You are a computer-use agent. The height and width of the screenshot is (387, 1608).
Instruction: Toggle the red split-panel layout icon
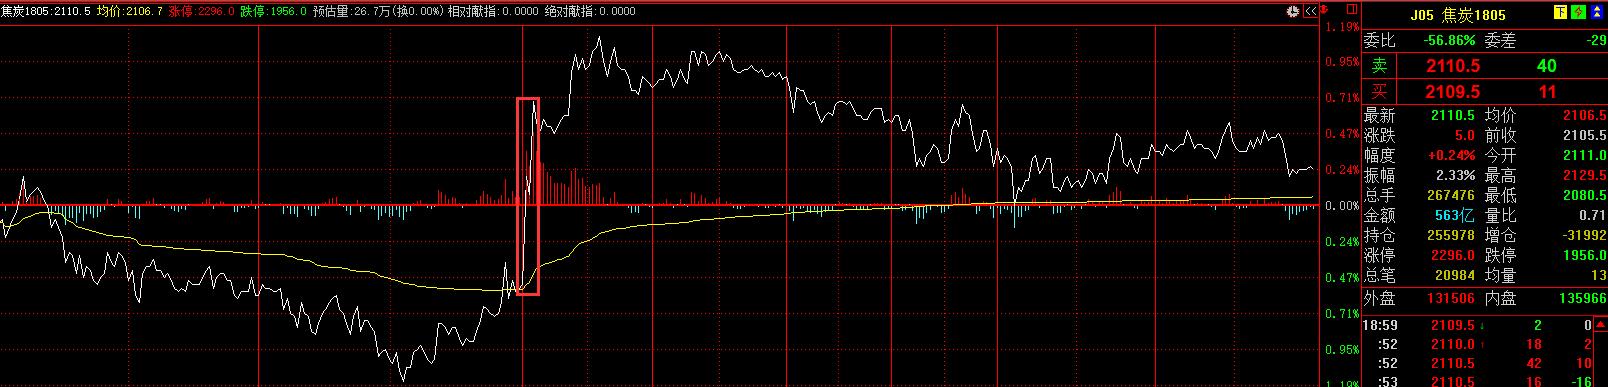[1351, 9]
